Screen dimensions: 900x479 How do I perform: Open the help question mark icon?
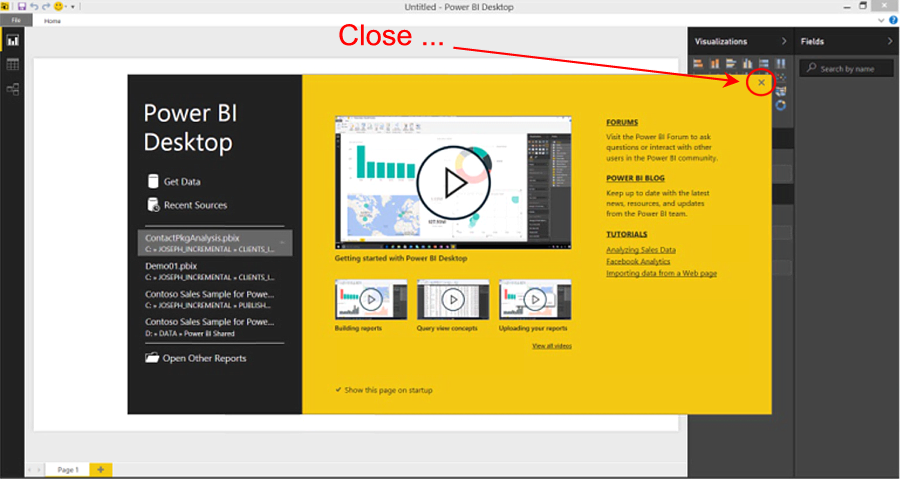tap(893, 20)
